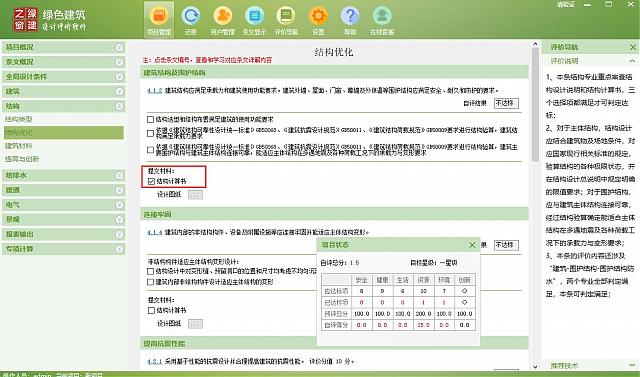Viewport: 640px width, 377px height.
Task: Click the 自评总分 1.5 value
Action: (354, 263)
